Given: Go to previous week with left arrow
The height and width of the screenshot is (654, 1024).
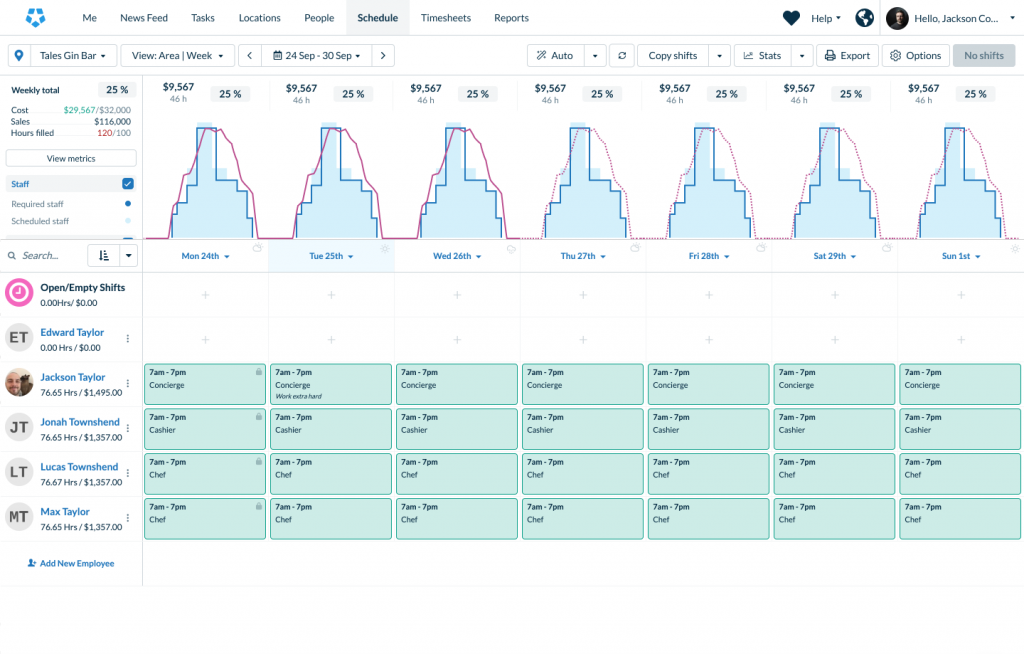Looking at the screenshot, I should pos(250,56).
